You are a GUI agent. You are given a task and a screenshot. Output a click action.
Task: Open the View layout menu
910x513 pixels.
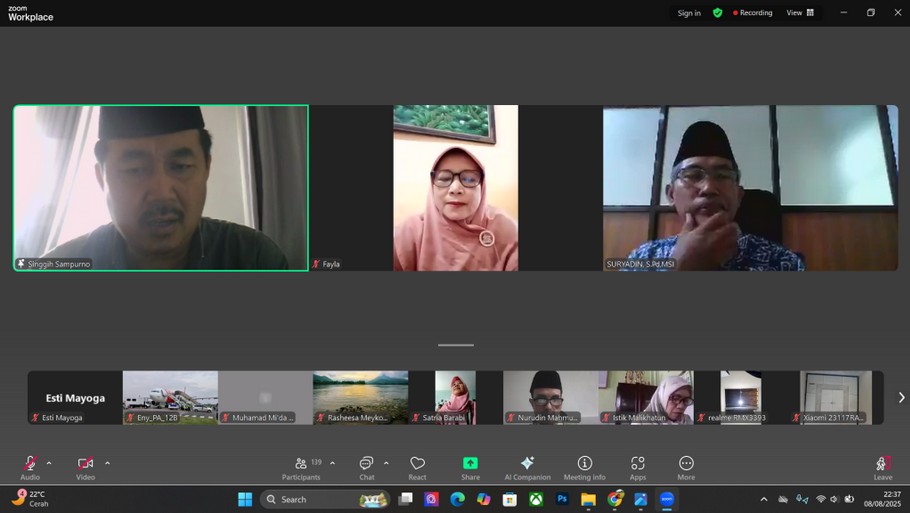click(x=800, y=13)
